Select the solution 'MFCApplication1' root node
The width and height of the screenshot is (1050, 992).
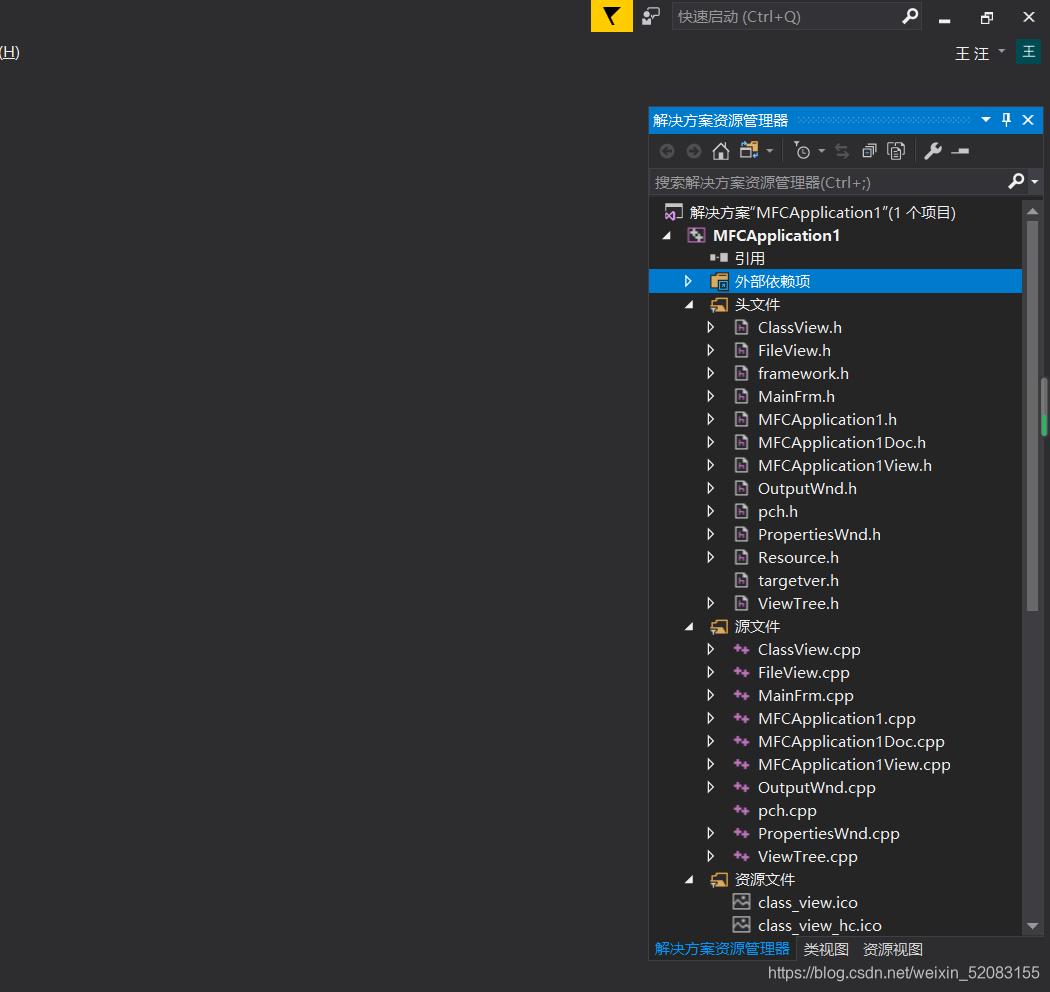(822, 212)
